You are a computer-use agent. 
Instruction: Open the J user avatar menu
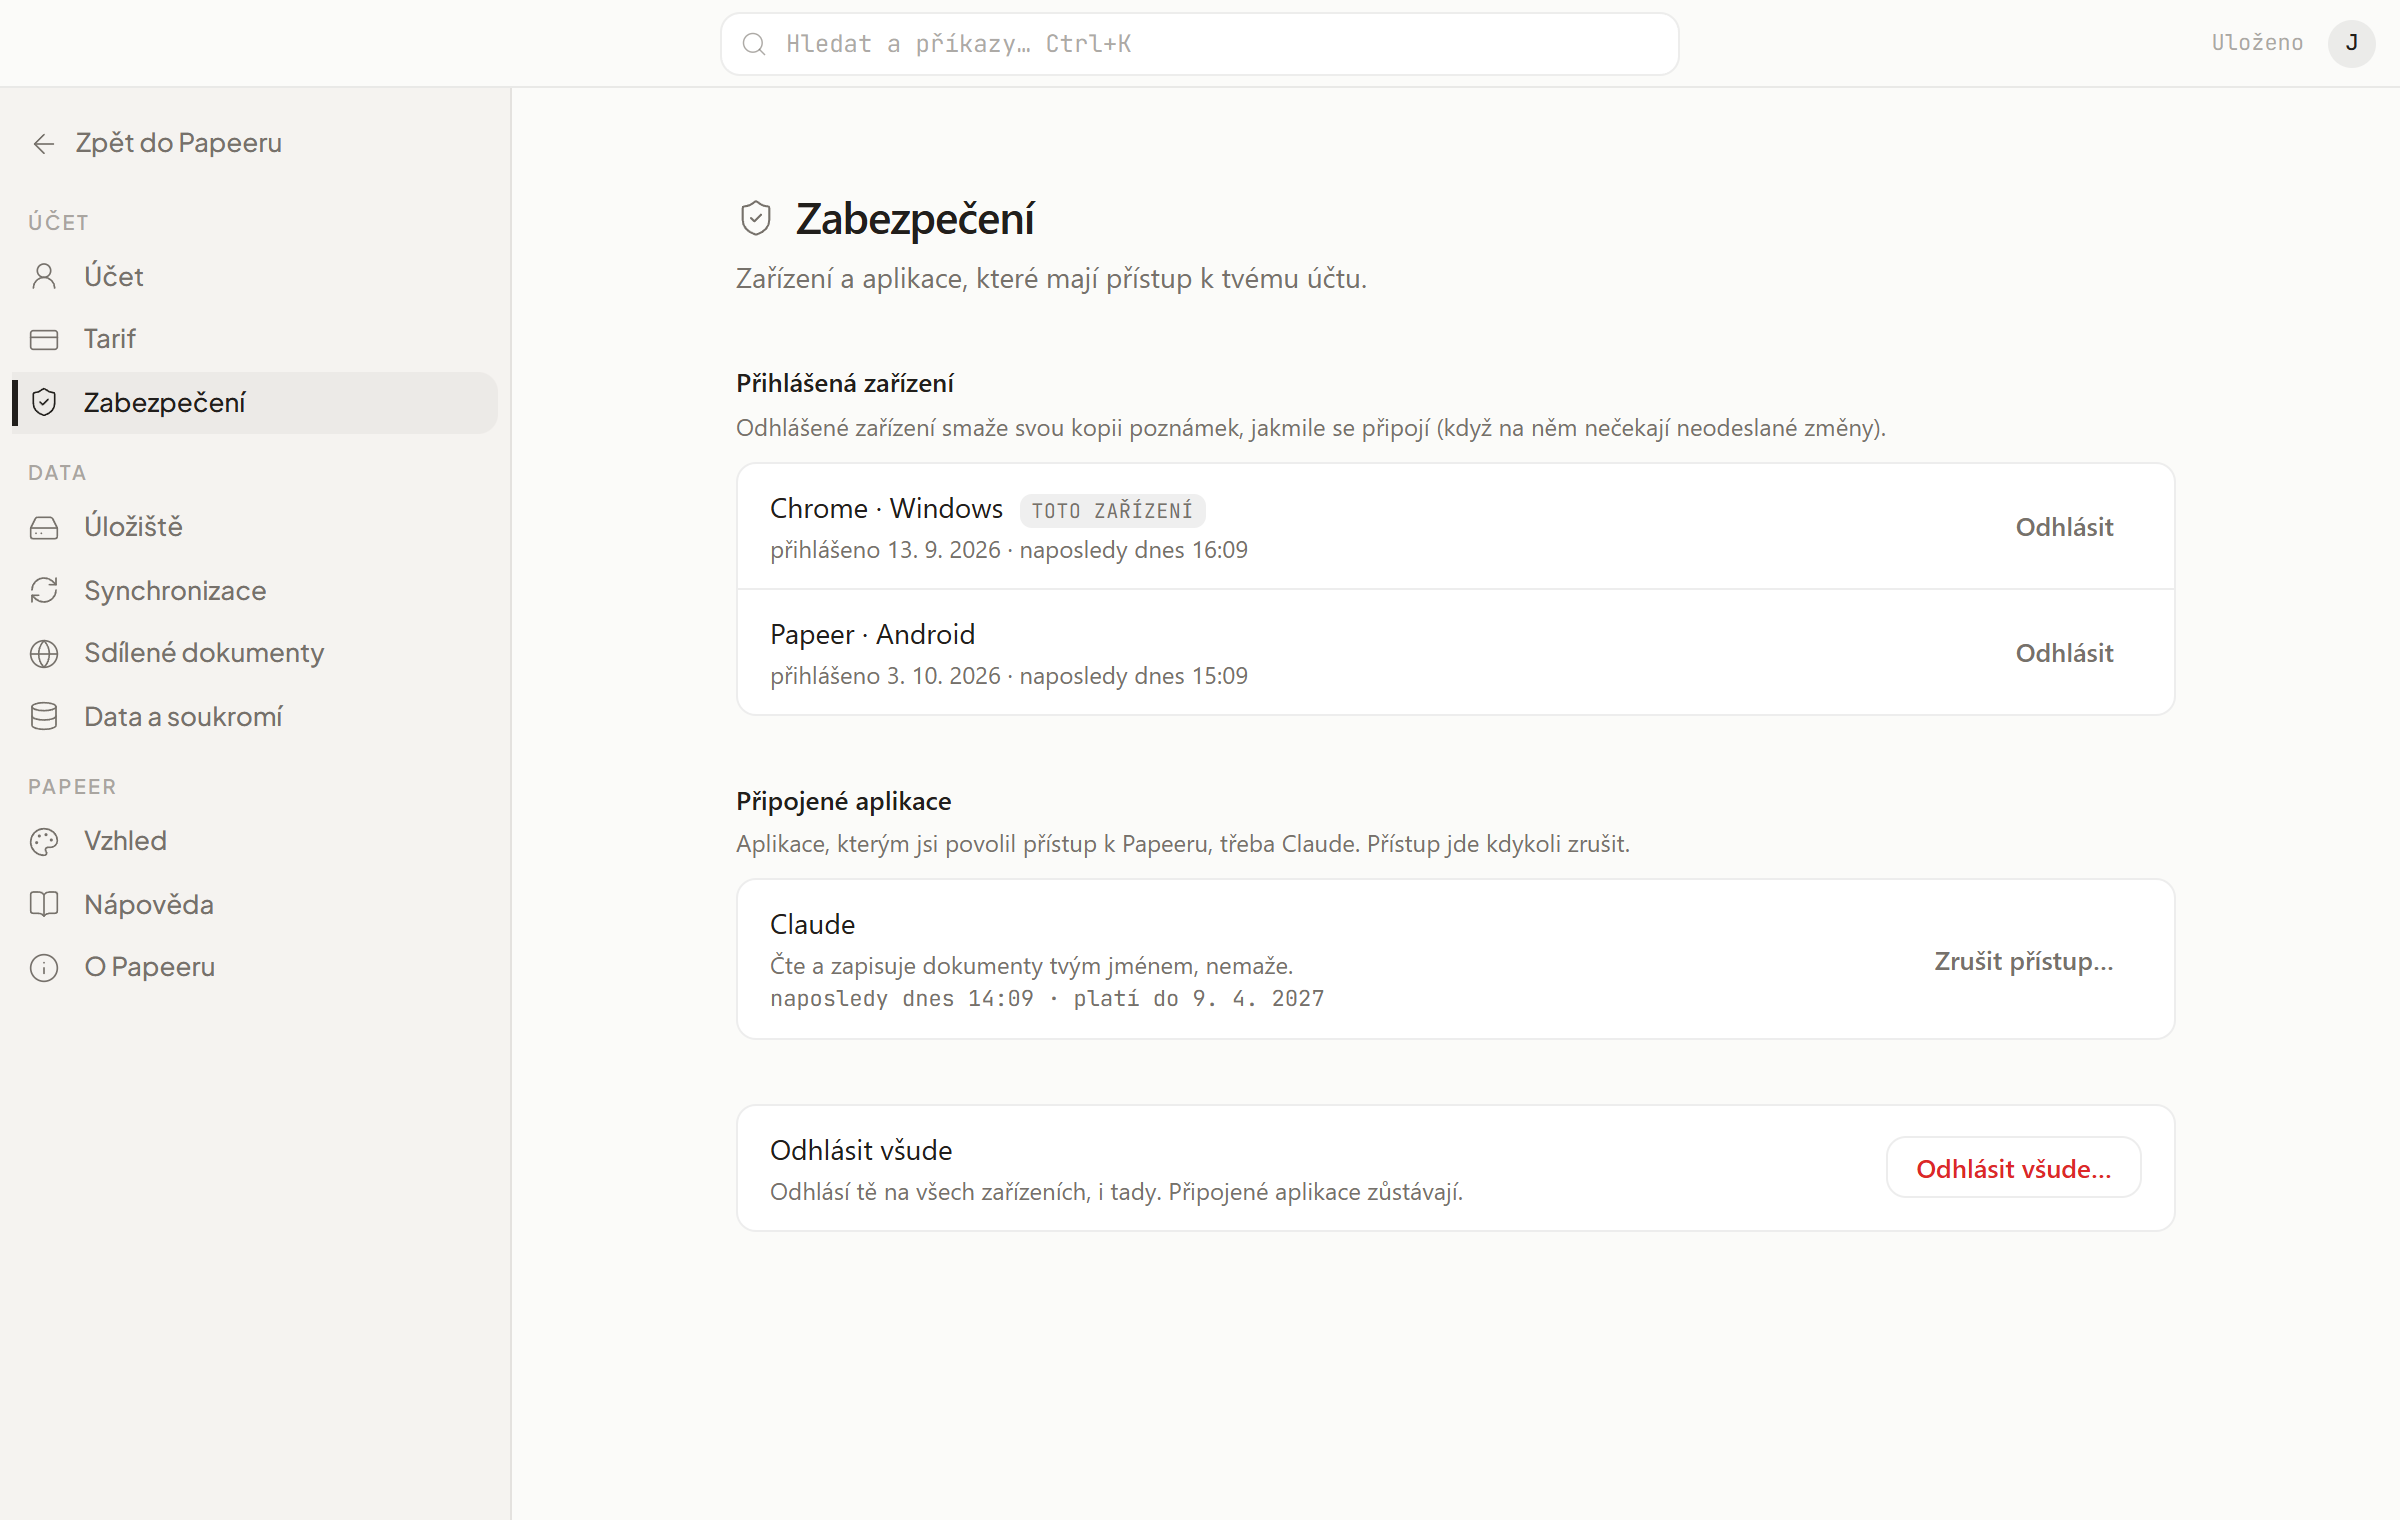[x=2351, y=43]
